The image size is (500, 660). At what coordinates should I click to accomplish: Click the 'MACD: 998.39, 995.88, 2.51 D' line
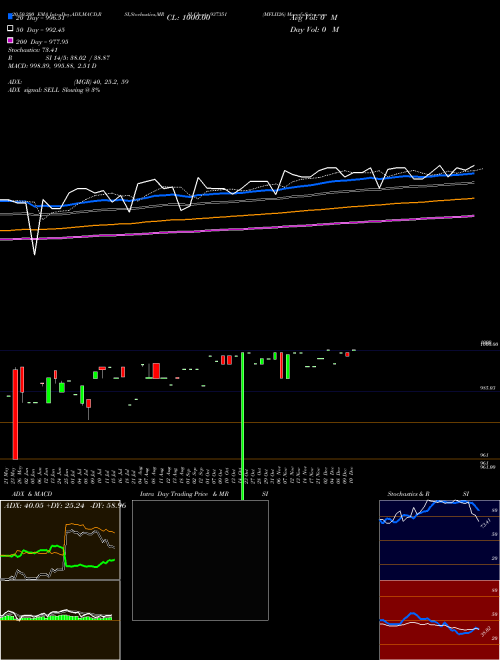tap(52, 66)
